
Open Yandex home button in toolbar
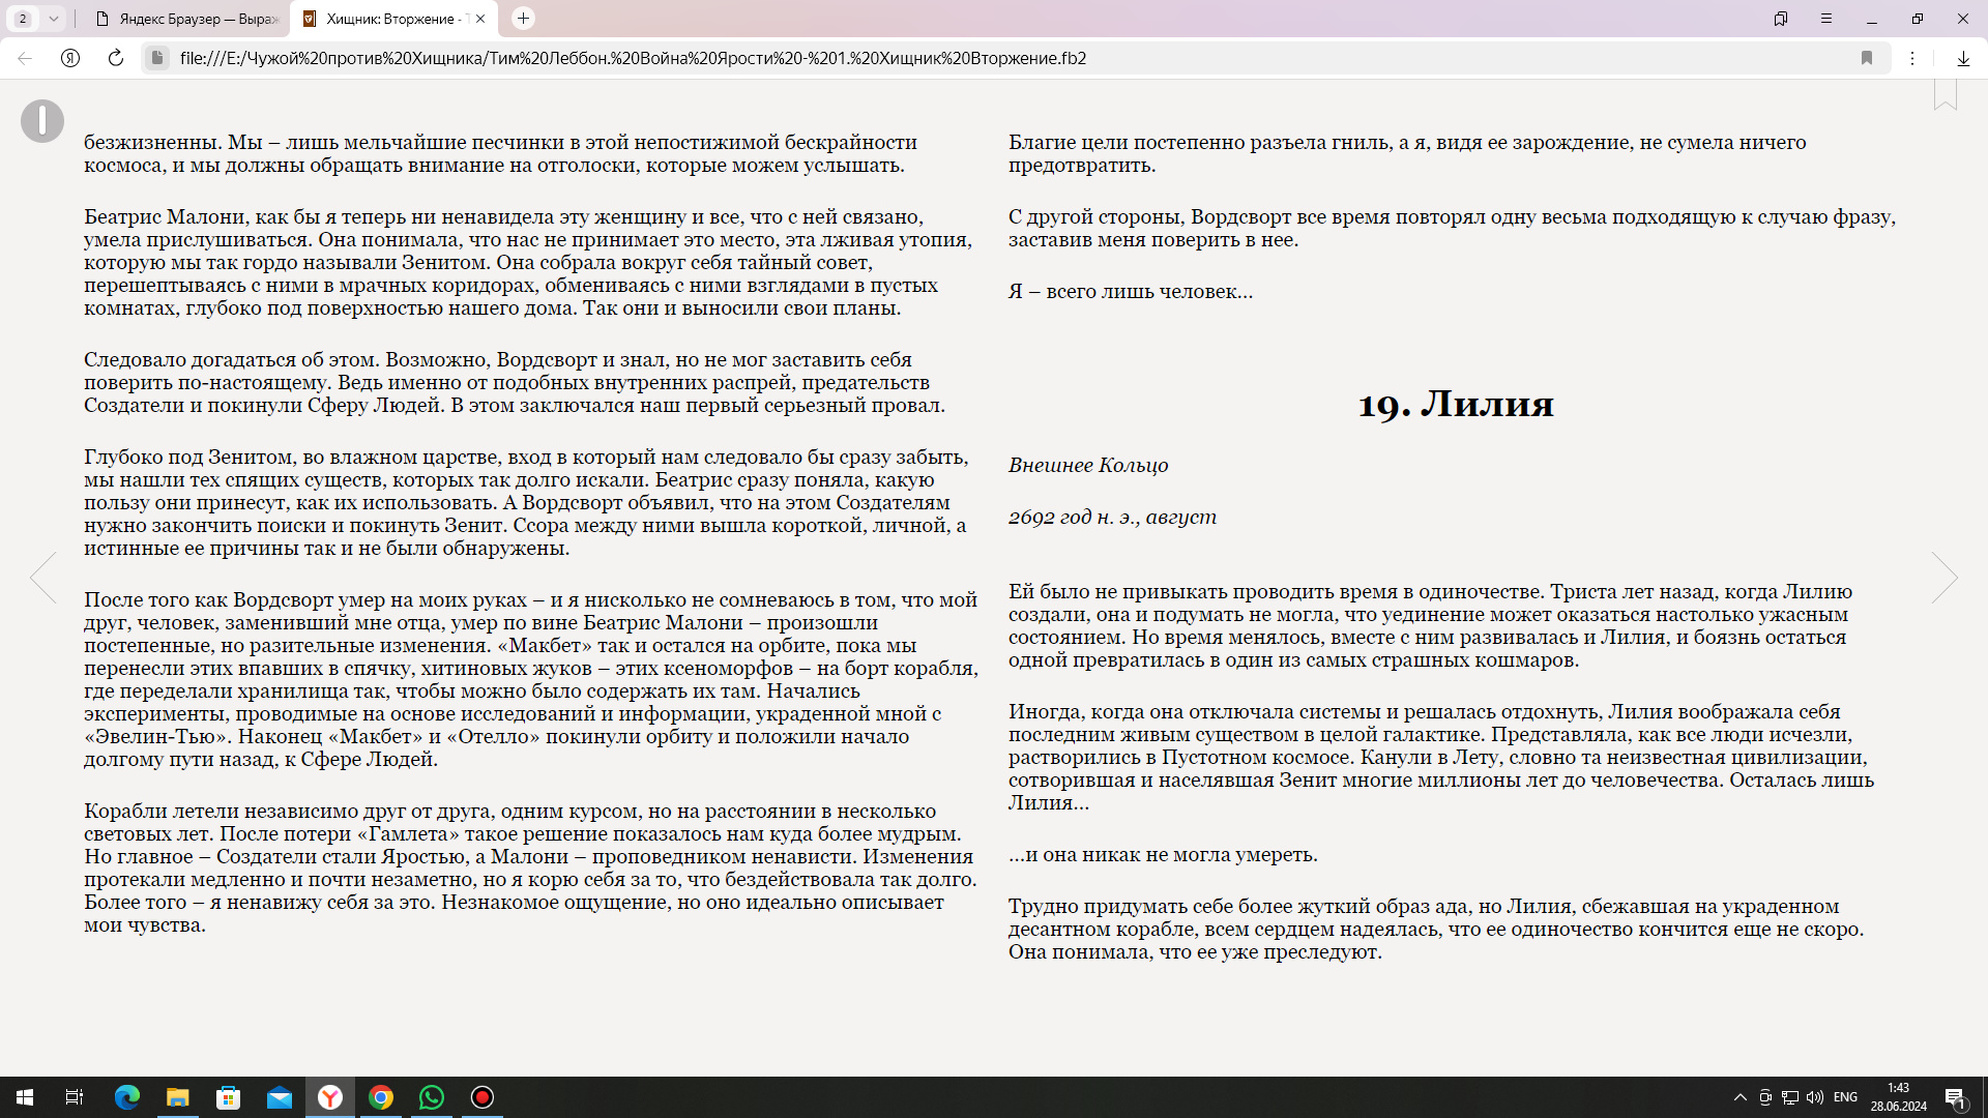click(x=70, y=58)
